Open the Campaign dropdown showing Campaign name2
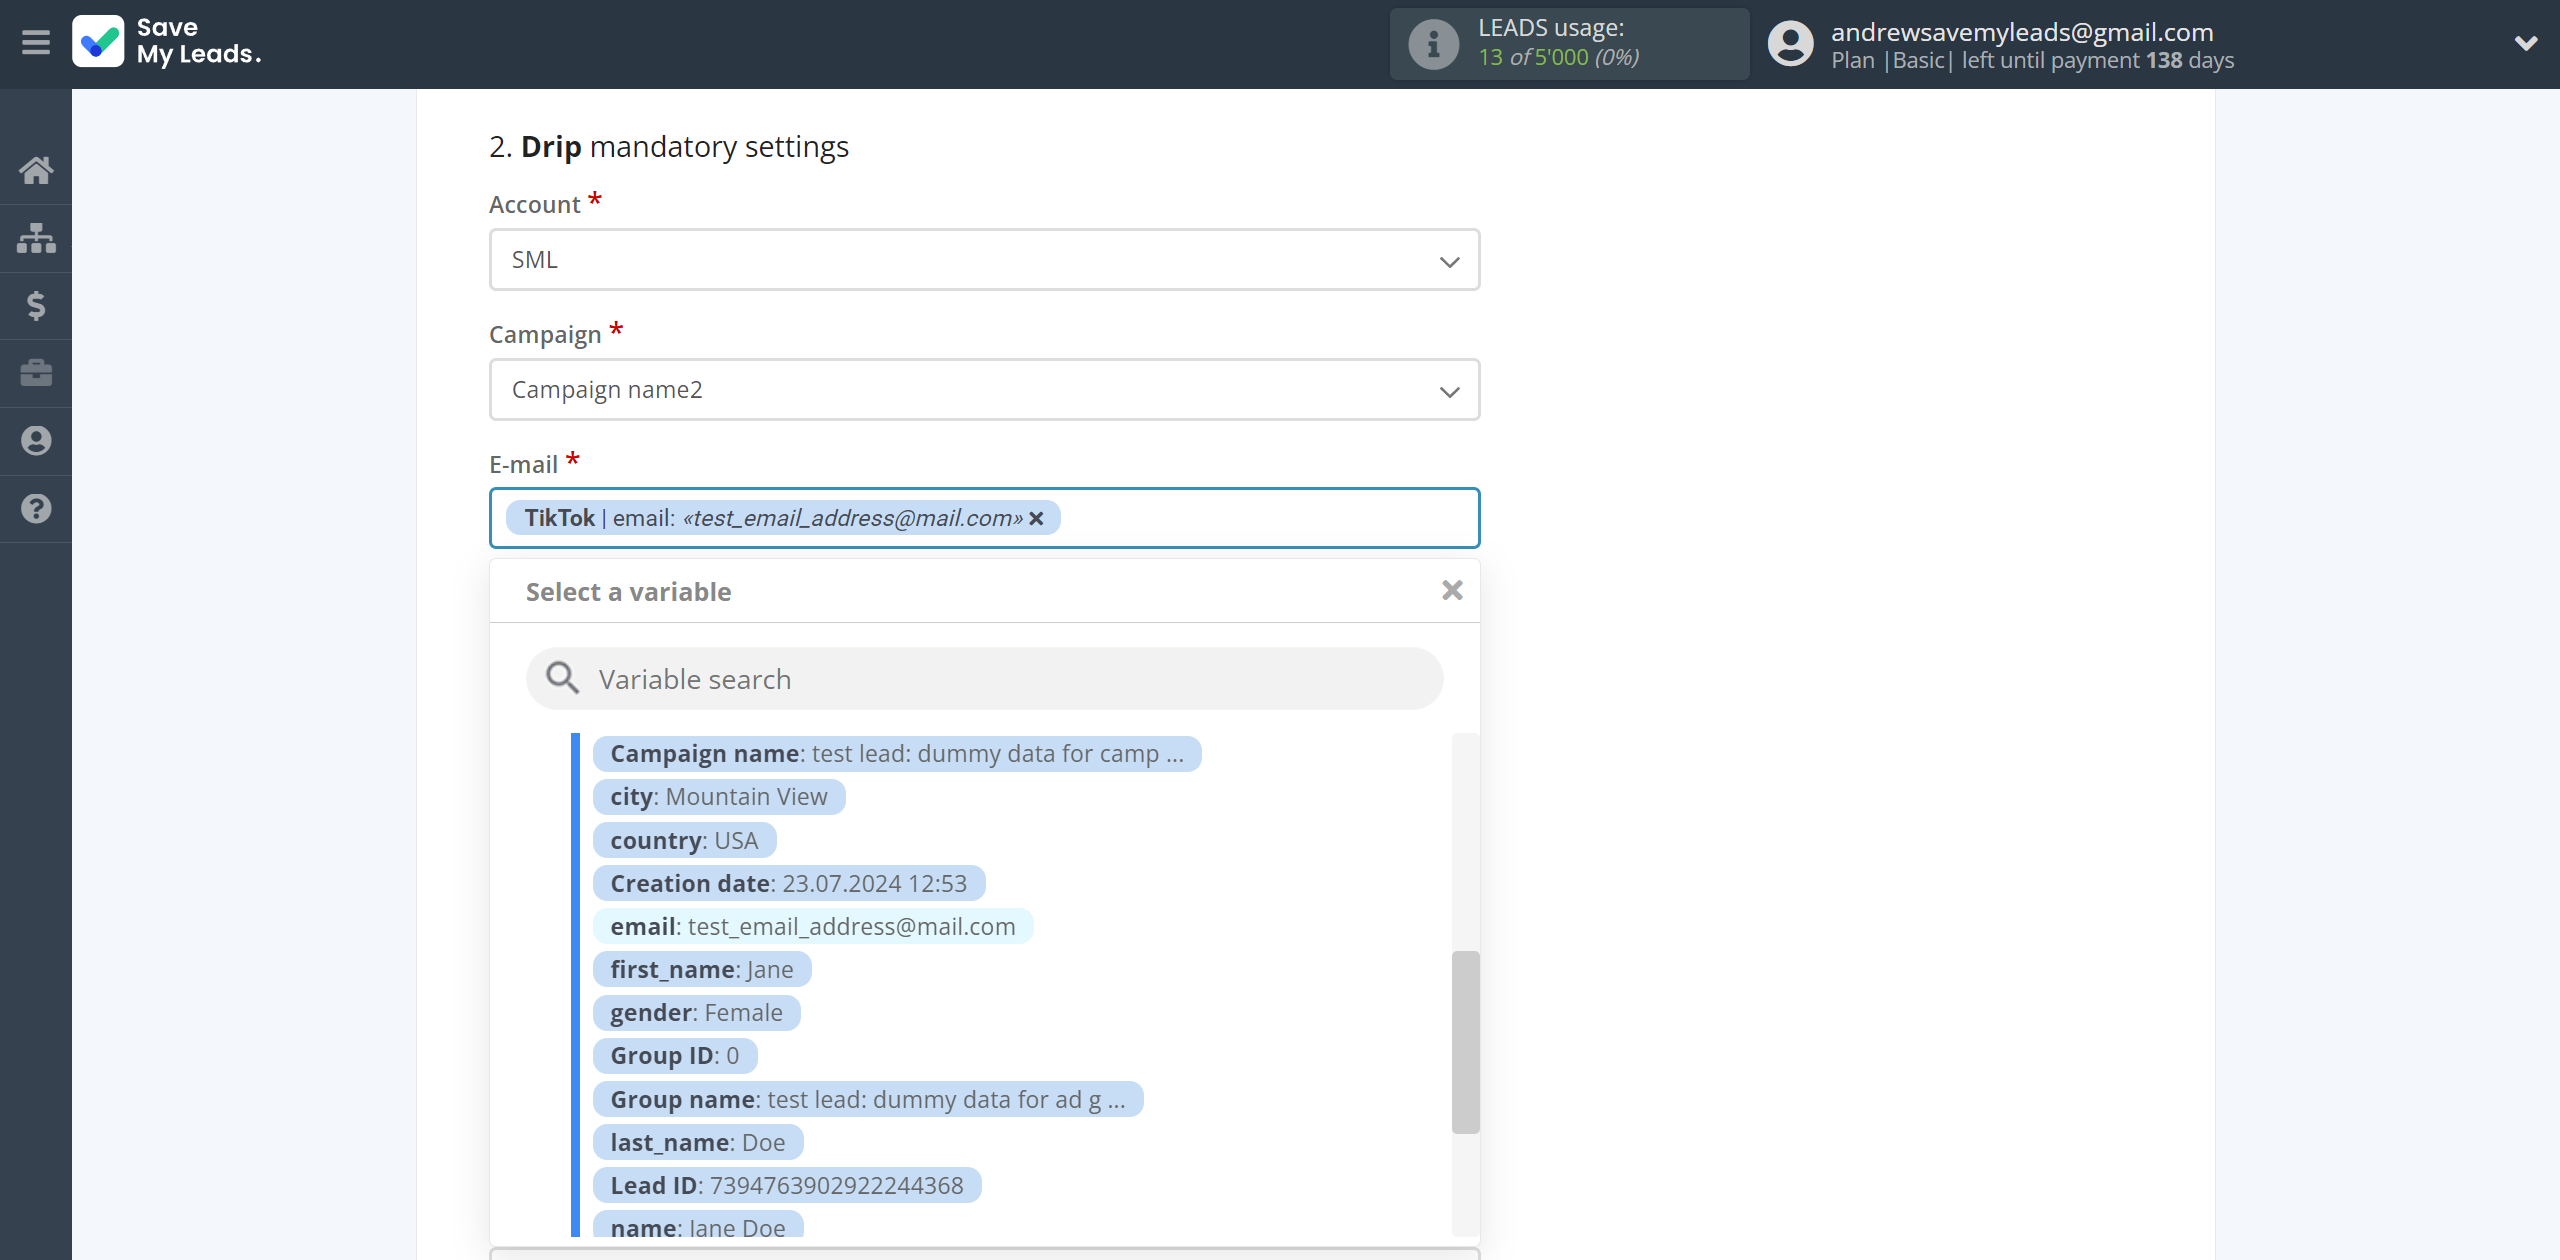The image size is (2560, 1260). pos(984,390)
